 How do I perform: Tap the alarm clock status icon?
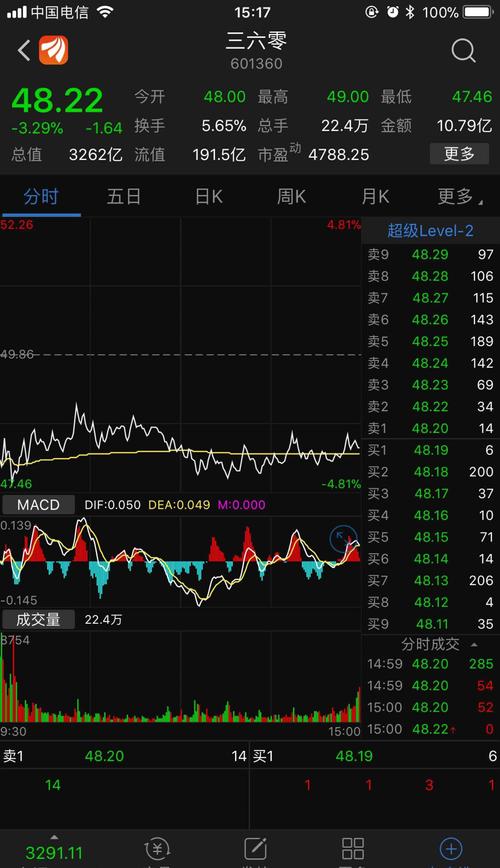[x=393, y=12]
